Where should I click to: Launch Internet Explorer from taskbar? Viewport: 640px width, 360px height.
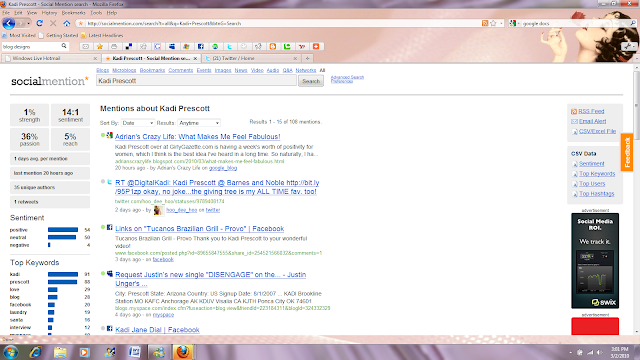click(36, 352)
